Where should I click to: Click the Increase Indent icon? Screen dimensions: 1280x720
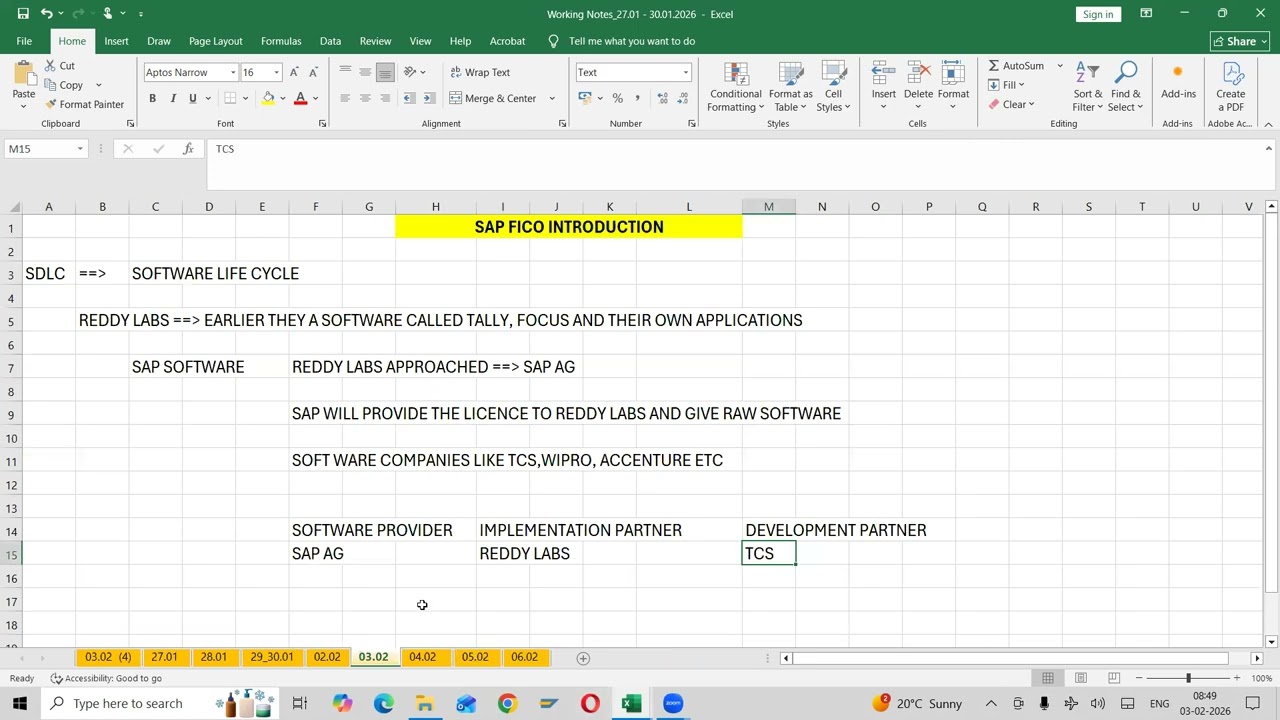pyautogui.click(x=429, y=98)
